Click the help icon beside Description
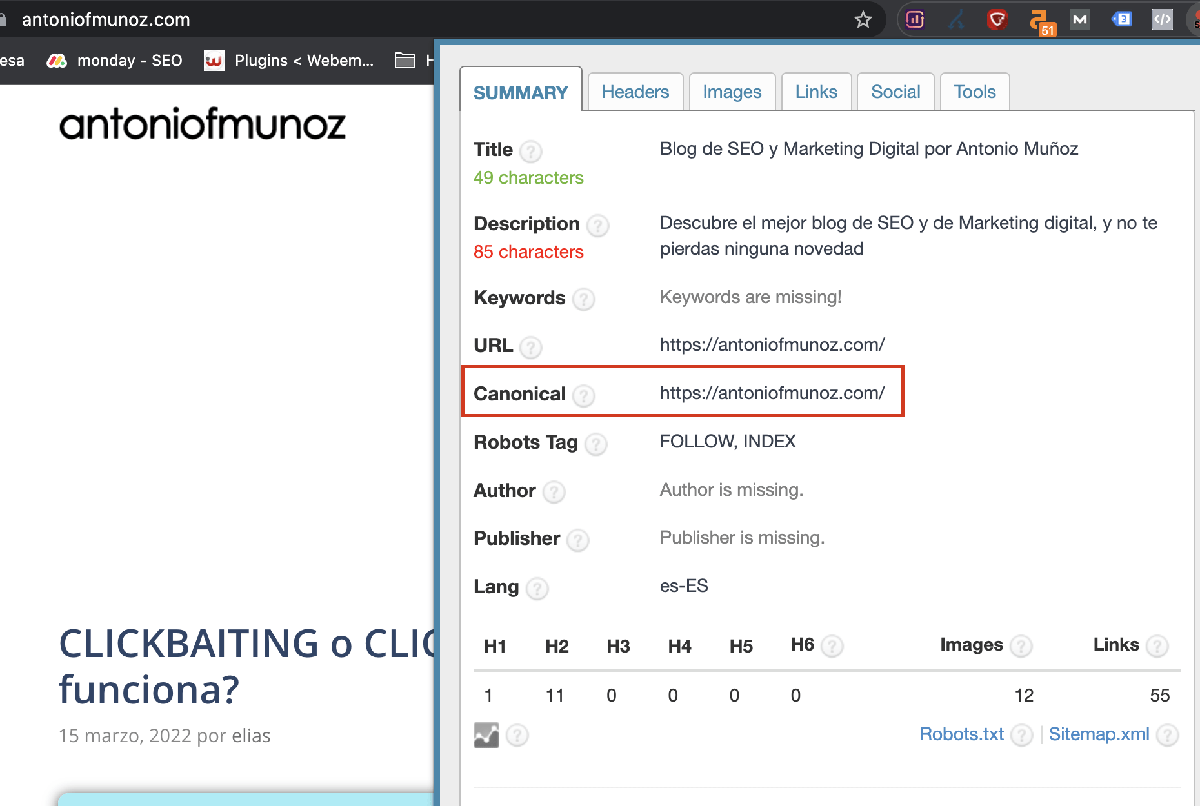 [597, 225]
